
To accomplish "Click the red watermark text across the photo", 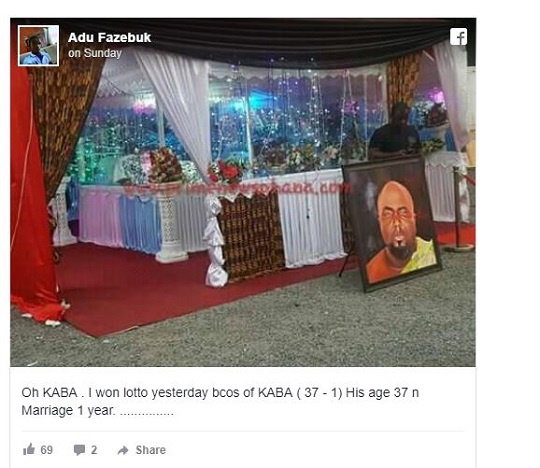I will point(238,189).
